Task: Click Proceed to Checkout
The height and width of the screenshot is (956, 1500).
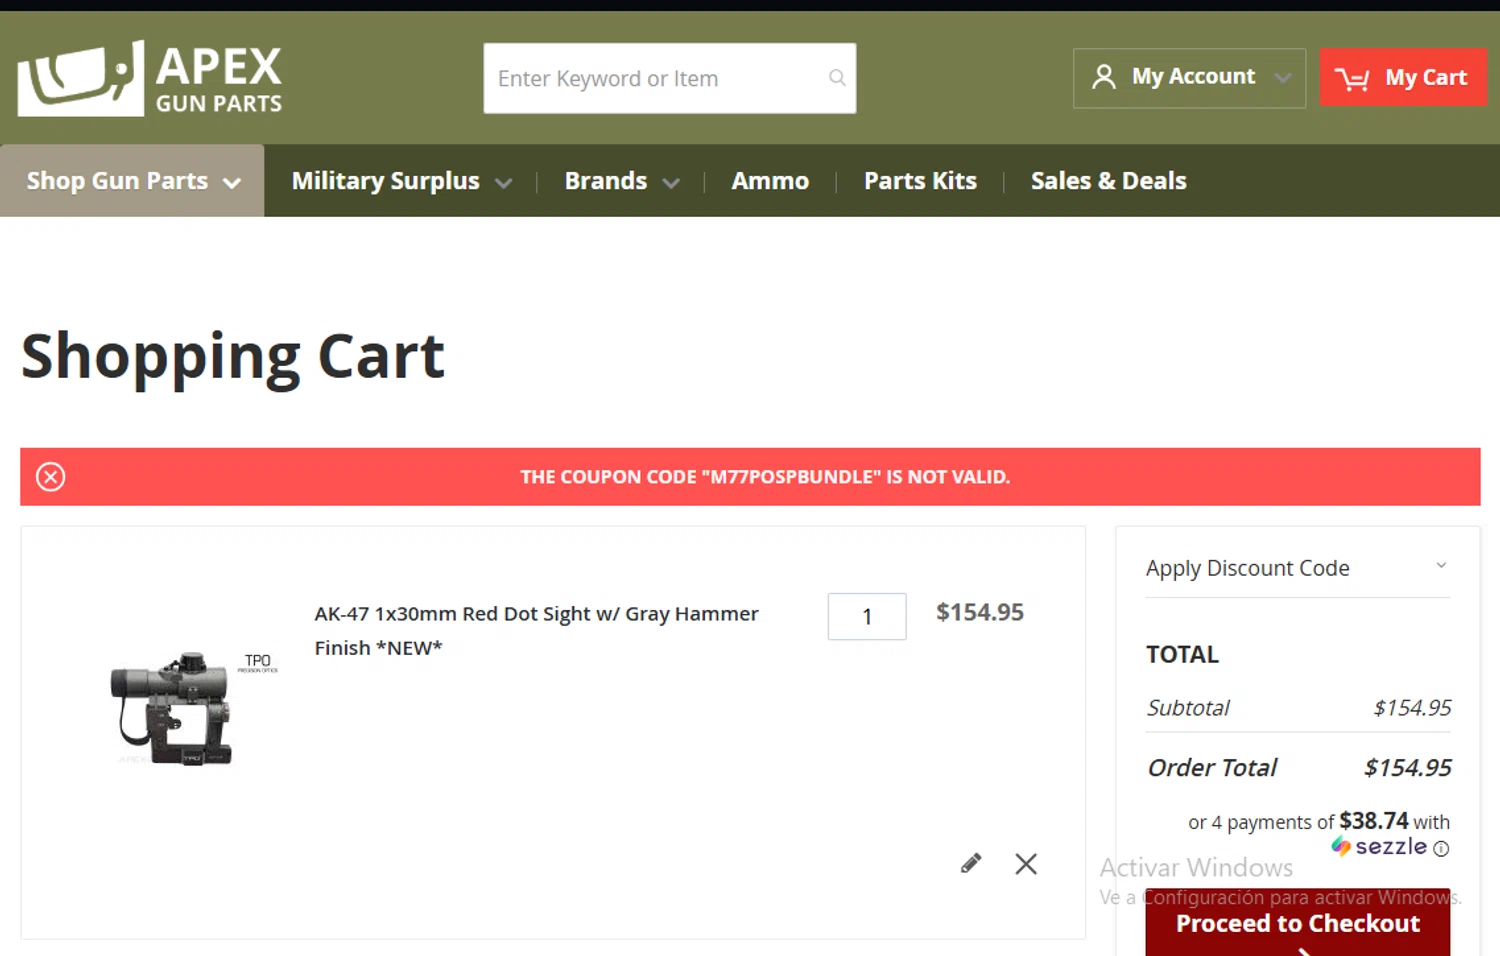Action: pos(1297,923)
